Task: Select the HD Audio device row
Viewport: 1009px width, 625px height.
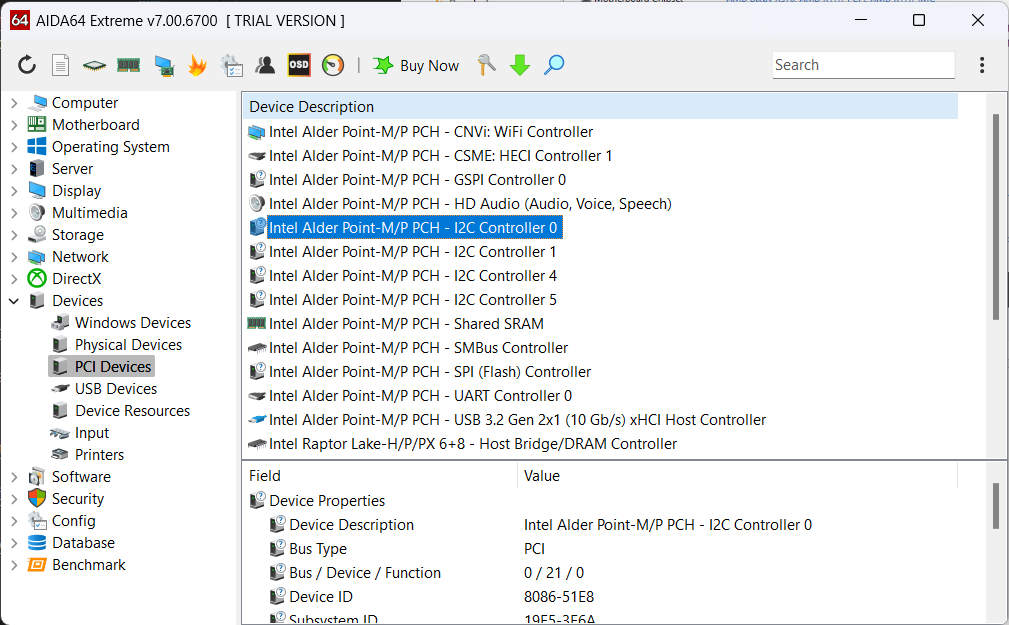Action: pos(470,204)
